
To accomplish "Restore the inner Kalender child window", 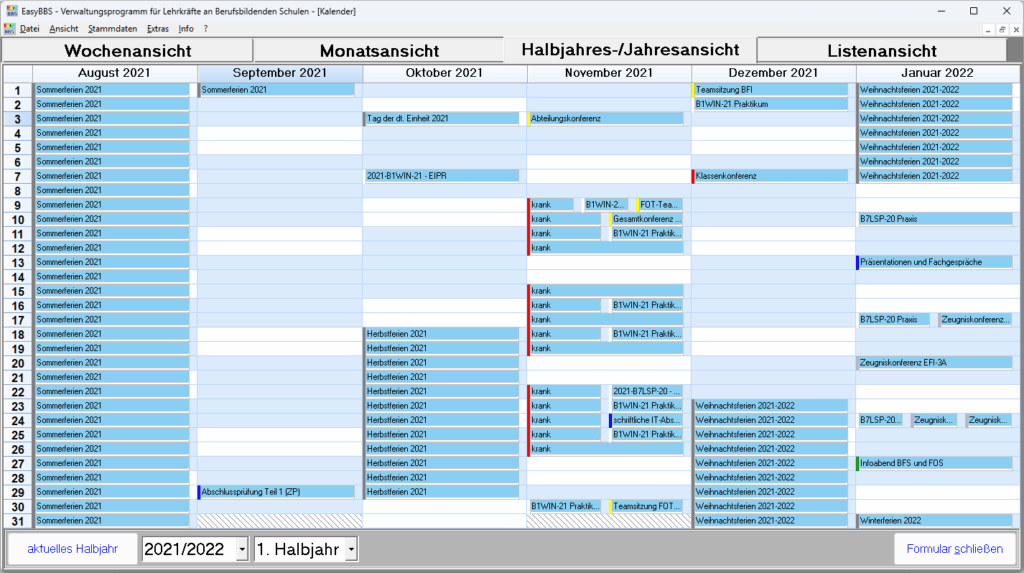I will click(1002, 29).
